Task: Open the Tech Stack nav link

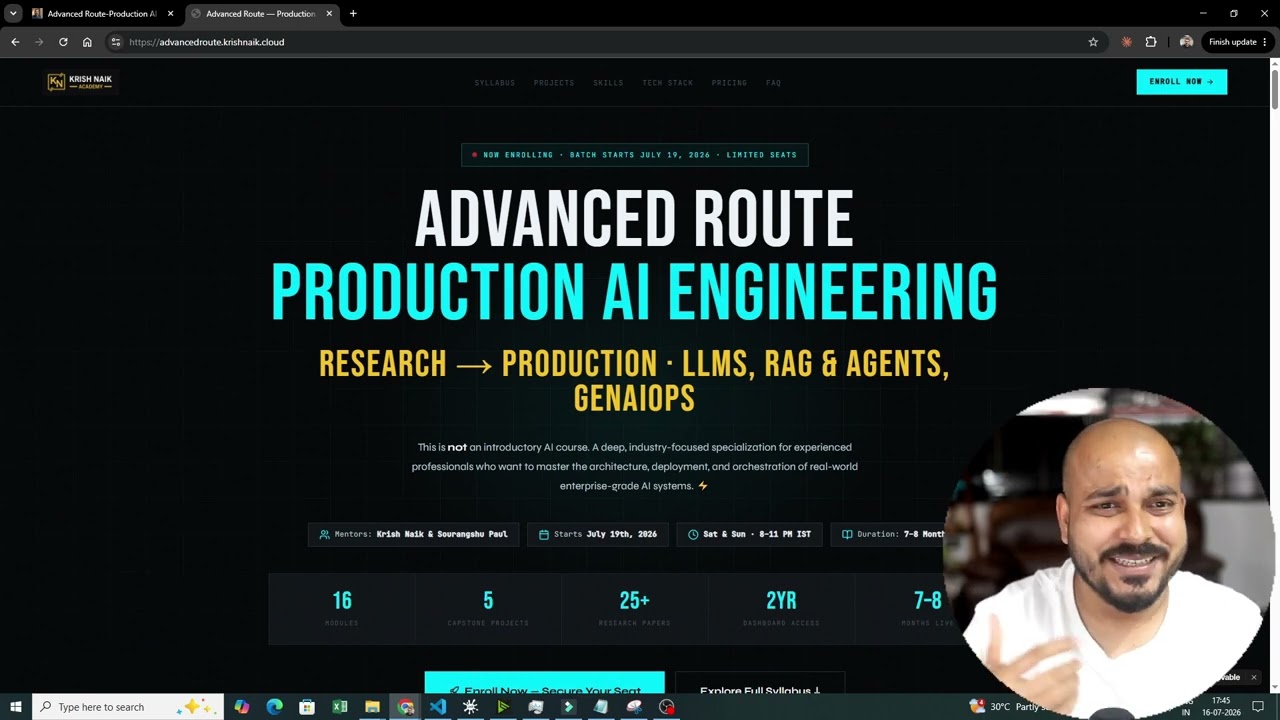Action: (x=667, y=83)
